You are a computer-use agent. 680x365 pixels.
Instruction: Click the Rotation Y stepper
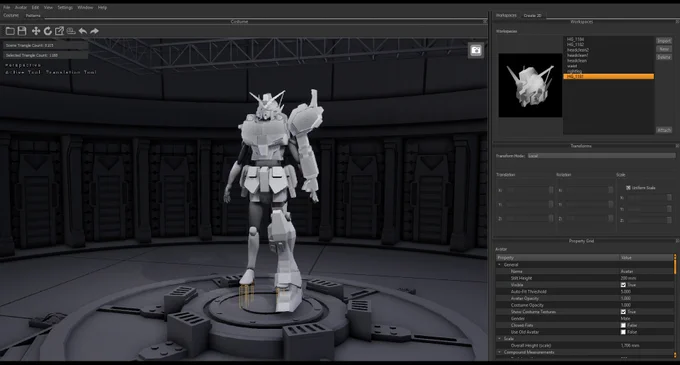click(611, 204)
